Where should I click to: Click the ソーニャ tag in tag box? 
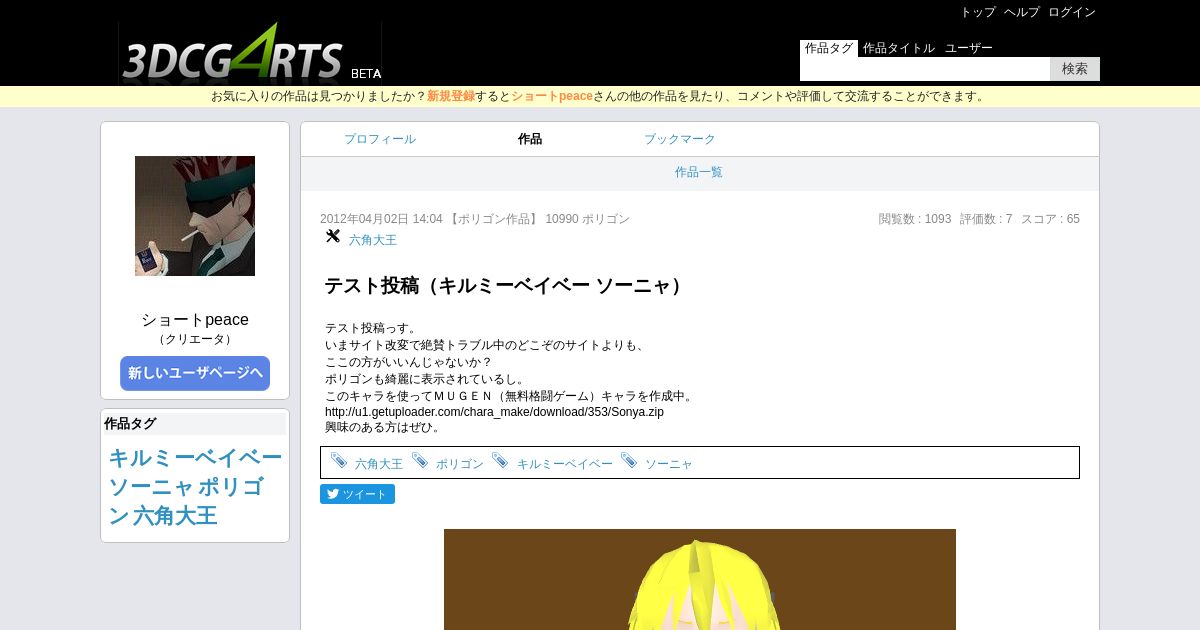[669, 464]
